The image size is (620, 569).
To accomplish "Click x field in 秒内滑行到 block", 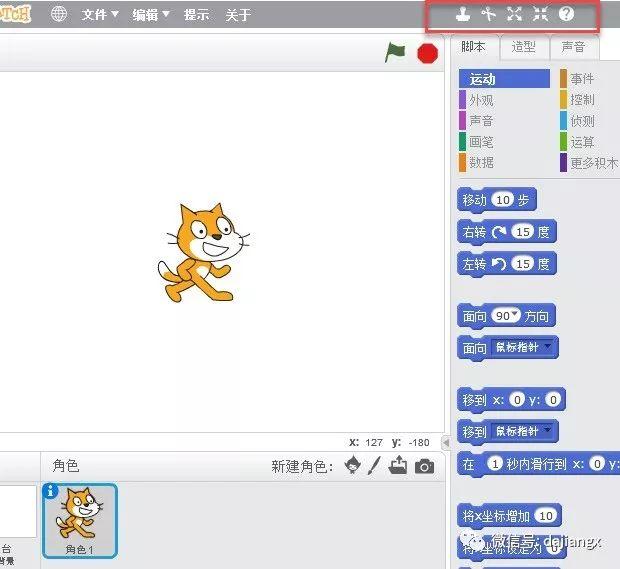I will pyautogui.click(x=597, y=463).
